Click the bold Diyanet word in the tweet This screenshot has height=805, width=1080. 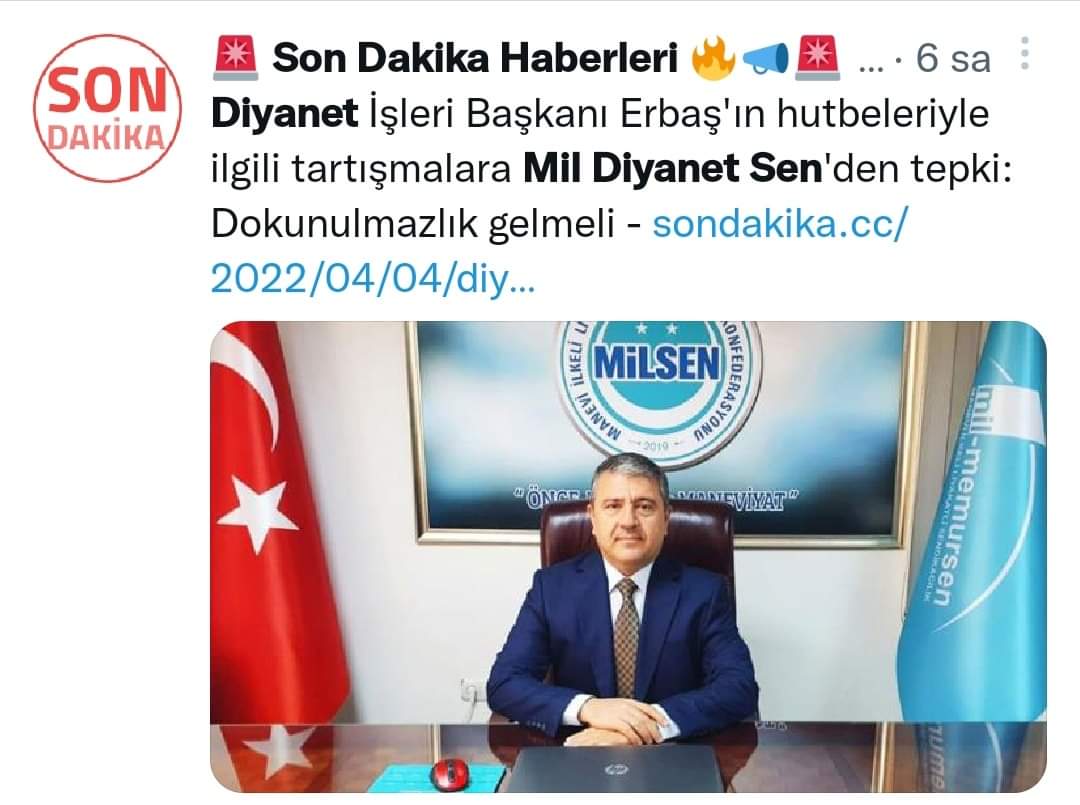284,114
